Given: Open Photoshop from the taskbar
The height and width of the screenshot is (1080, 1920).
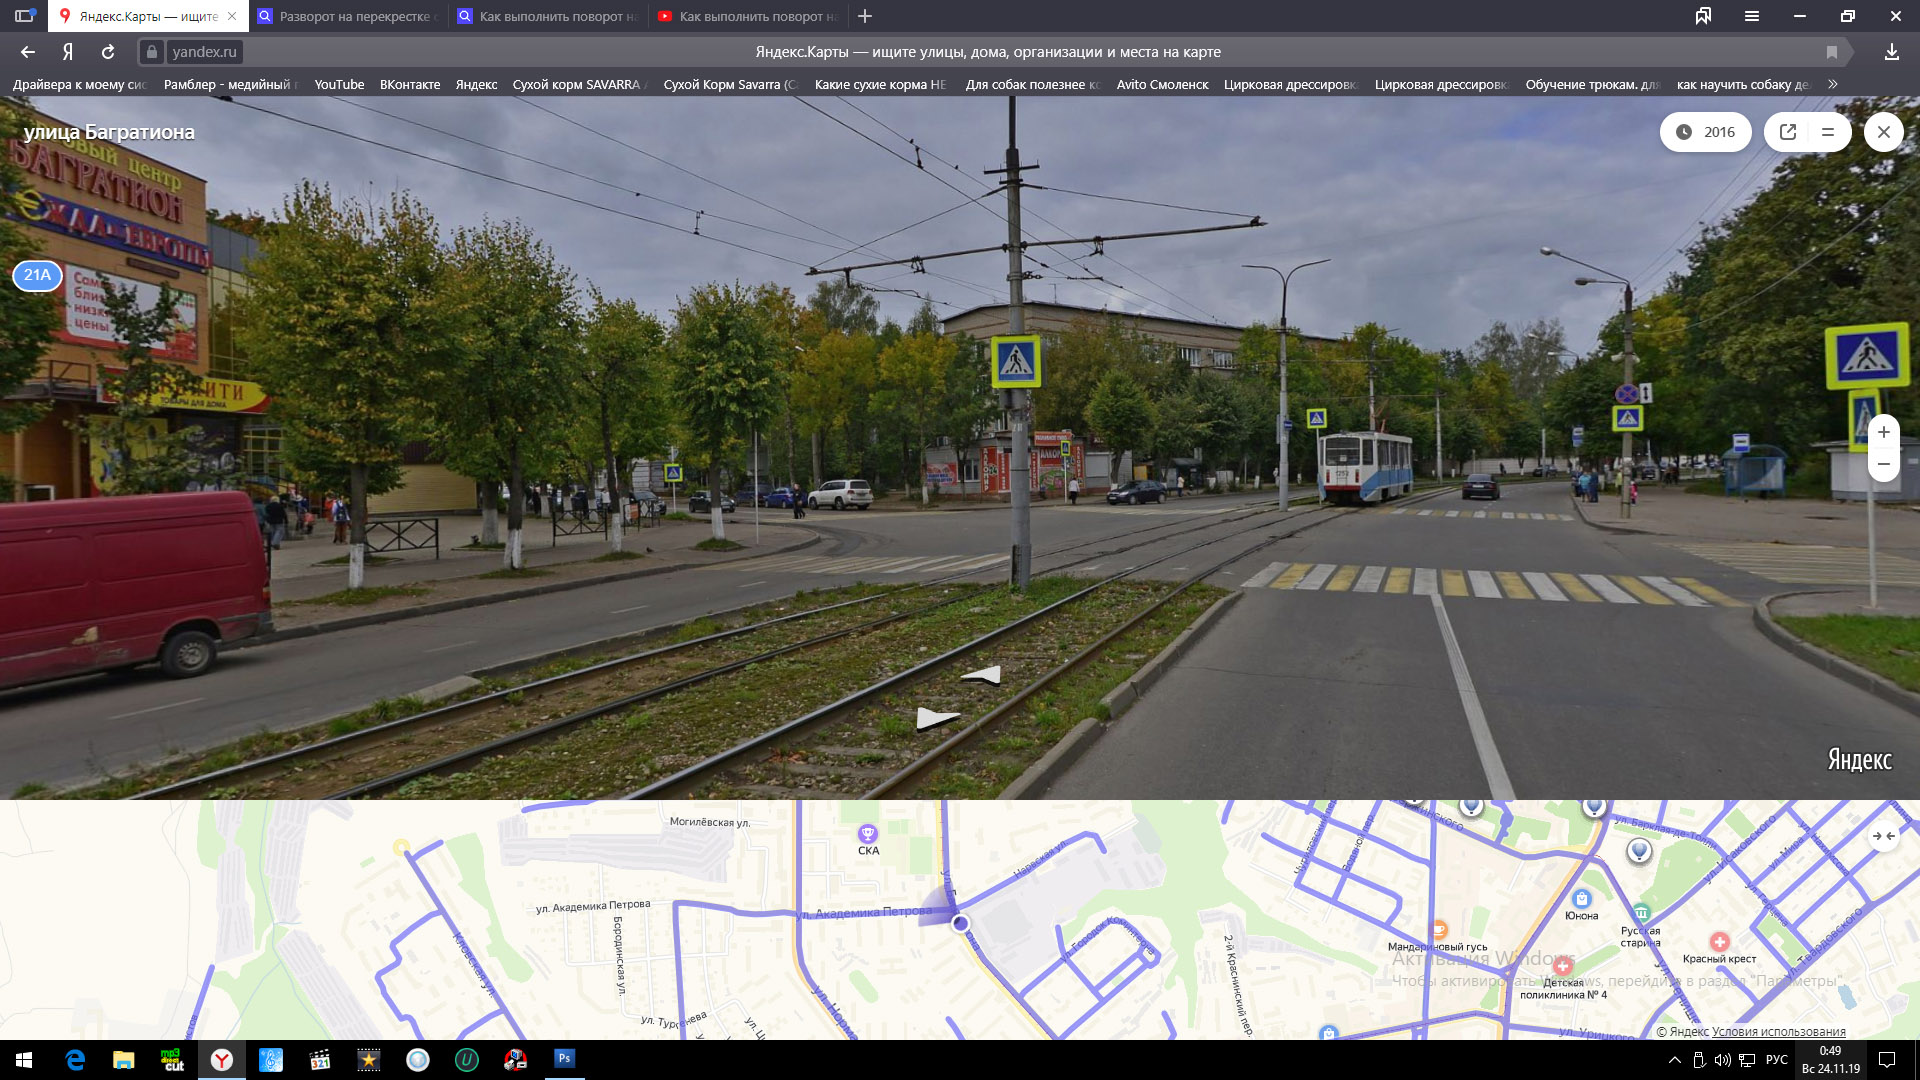Looking at the screenshot, I should [564, 1059].
